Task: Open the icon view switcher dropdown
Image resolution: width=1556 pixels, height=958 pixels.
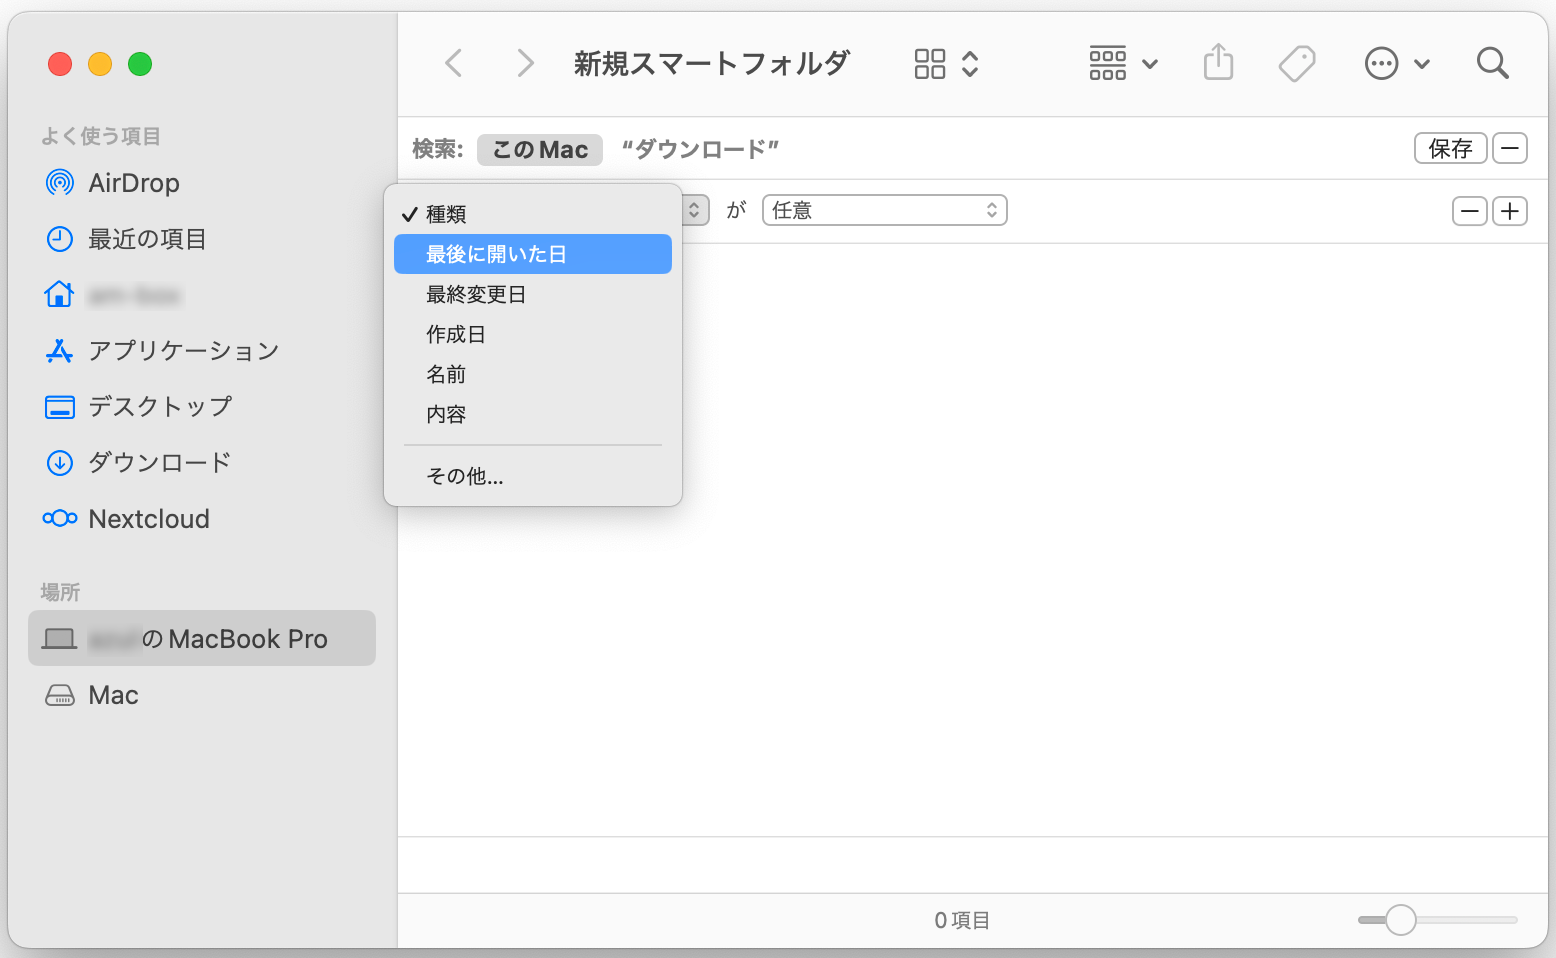Action: click(946, 64)
